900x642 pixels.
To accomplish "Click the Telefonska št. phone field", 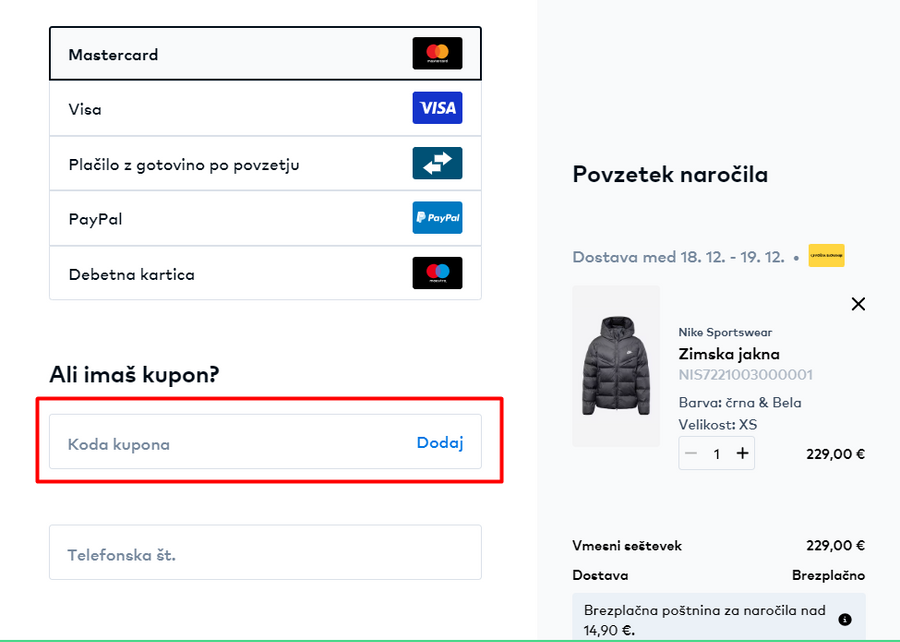I will 265,553.
